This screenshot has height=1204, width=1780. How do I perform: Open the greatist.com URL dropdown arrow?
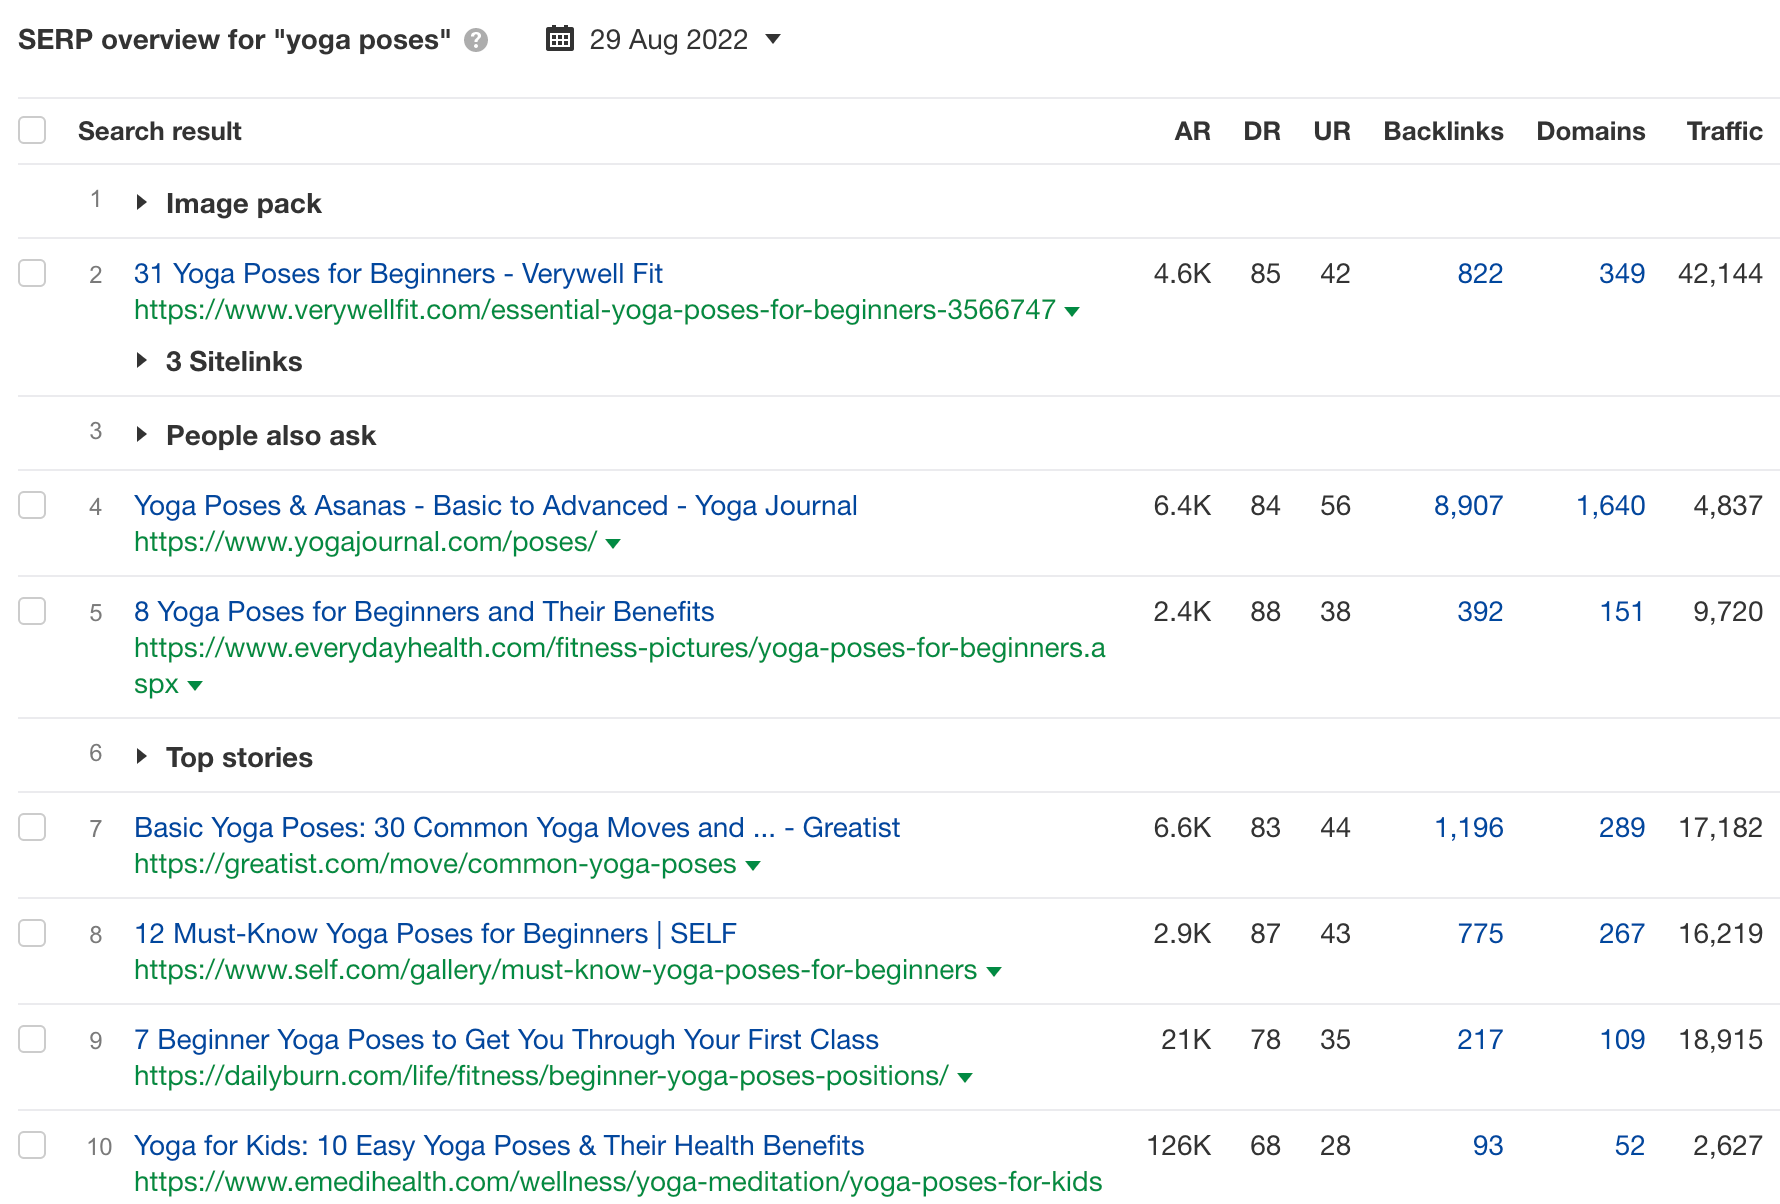click(x=754, y=866)
